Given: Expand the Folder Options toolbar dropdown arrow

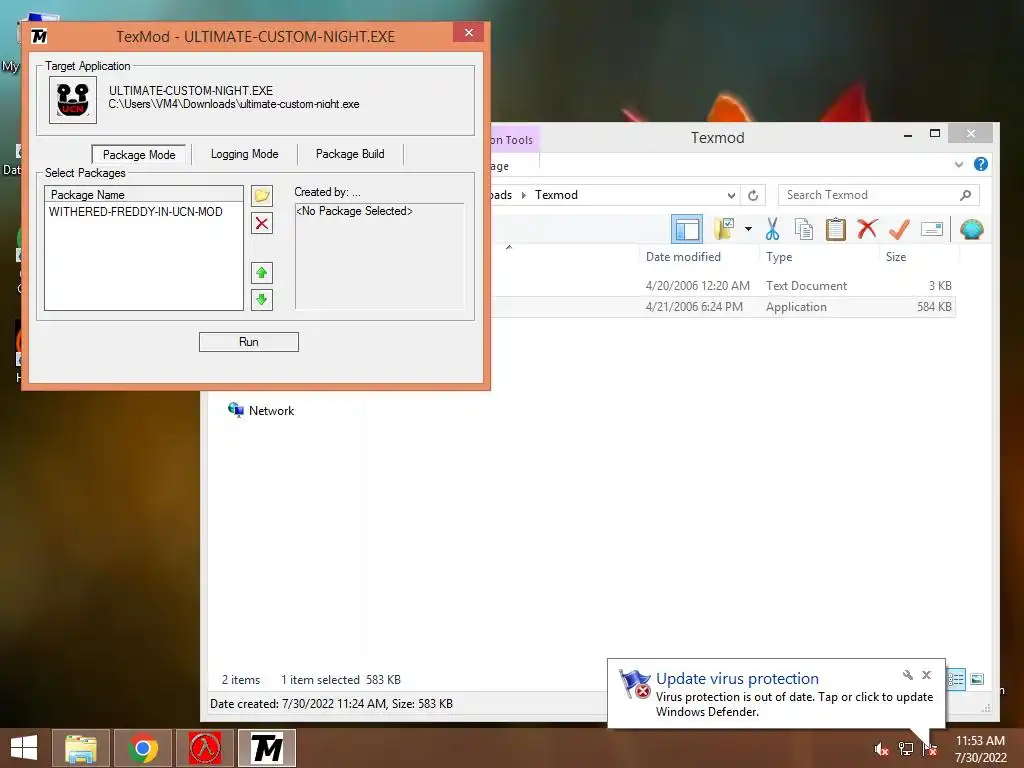Looking at the screenshot, I should click(748, 229).
